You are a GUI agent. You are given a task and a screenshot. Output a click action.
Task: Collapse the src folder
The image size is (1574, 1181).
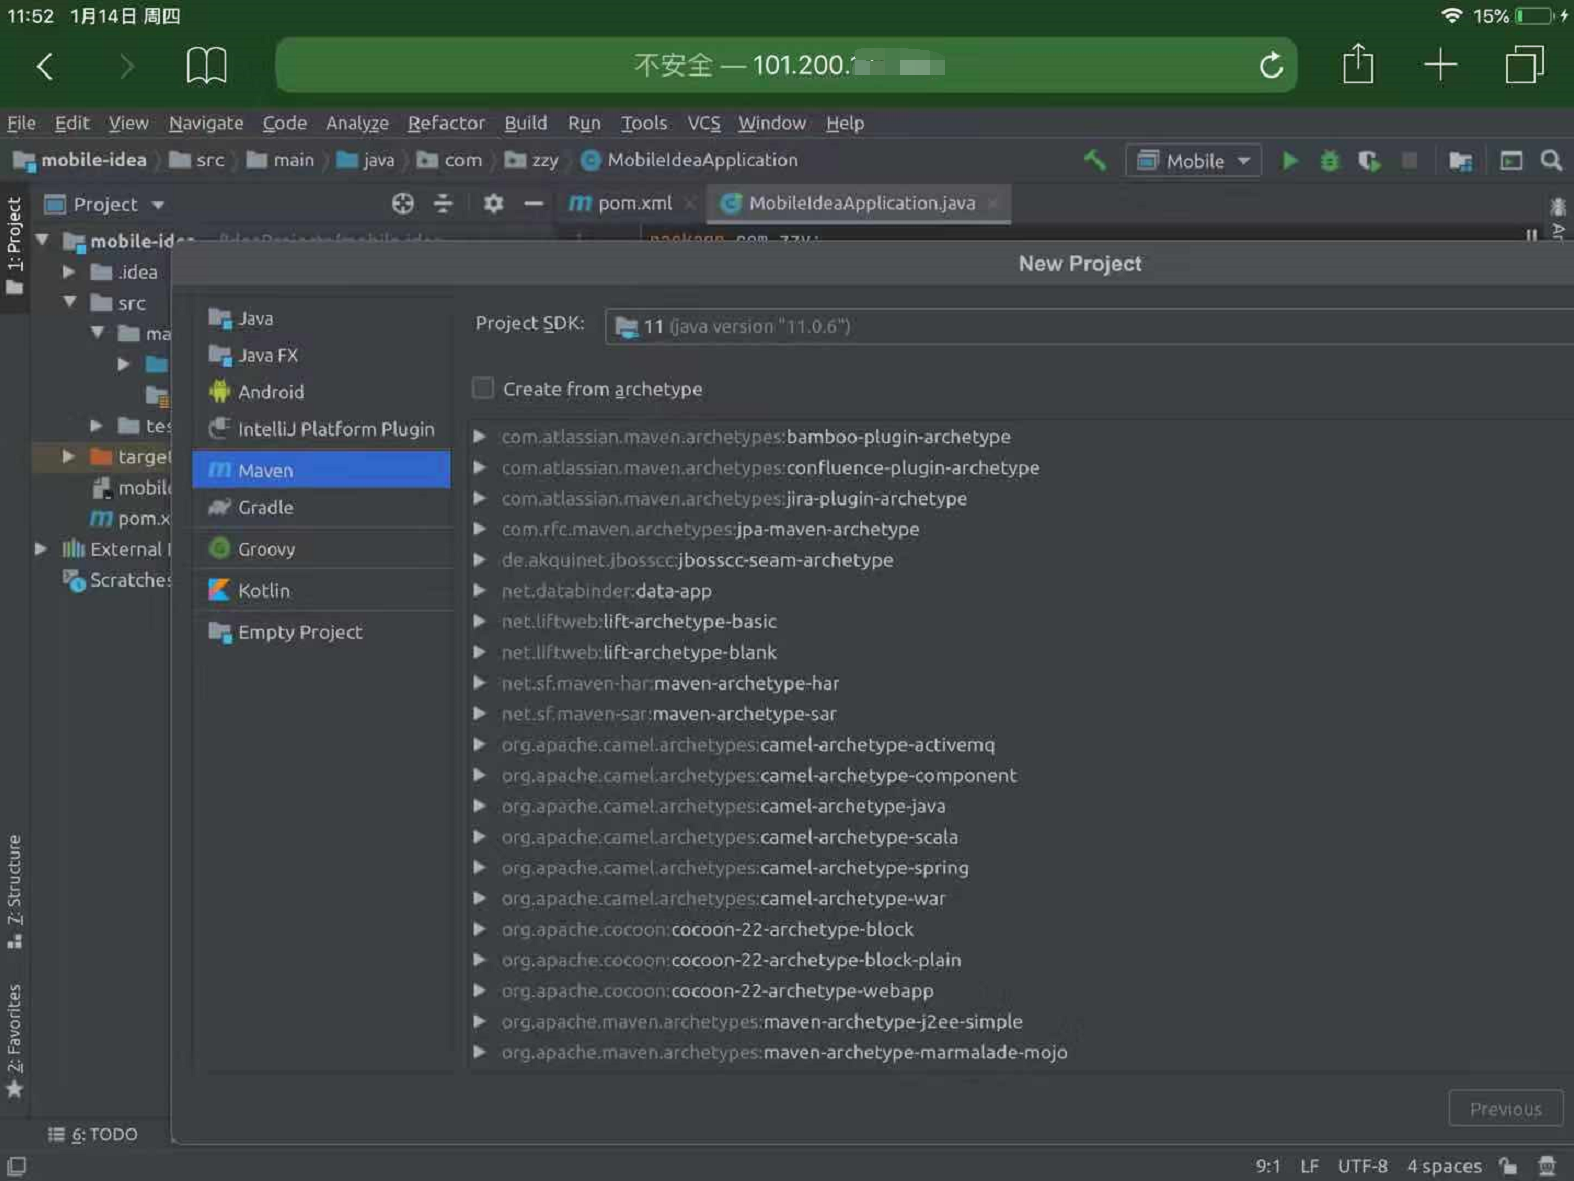[x=69, y=302]
